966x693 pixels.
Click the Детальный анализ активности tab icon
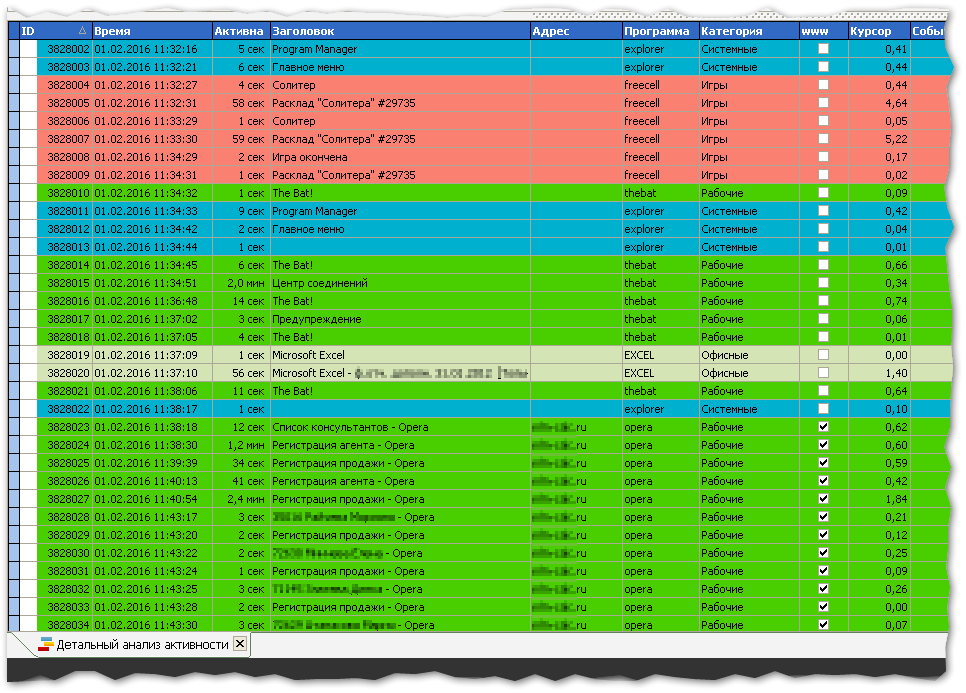(46, 644)
